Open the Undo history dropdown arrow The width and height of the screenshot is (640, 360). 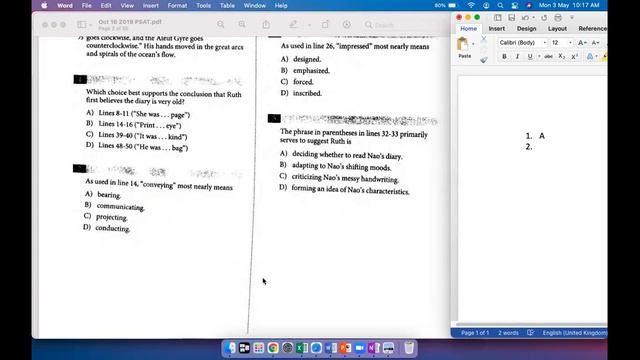tap(533, 18)
